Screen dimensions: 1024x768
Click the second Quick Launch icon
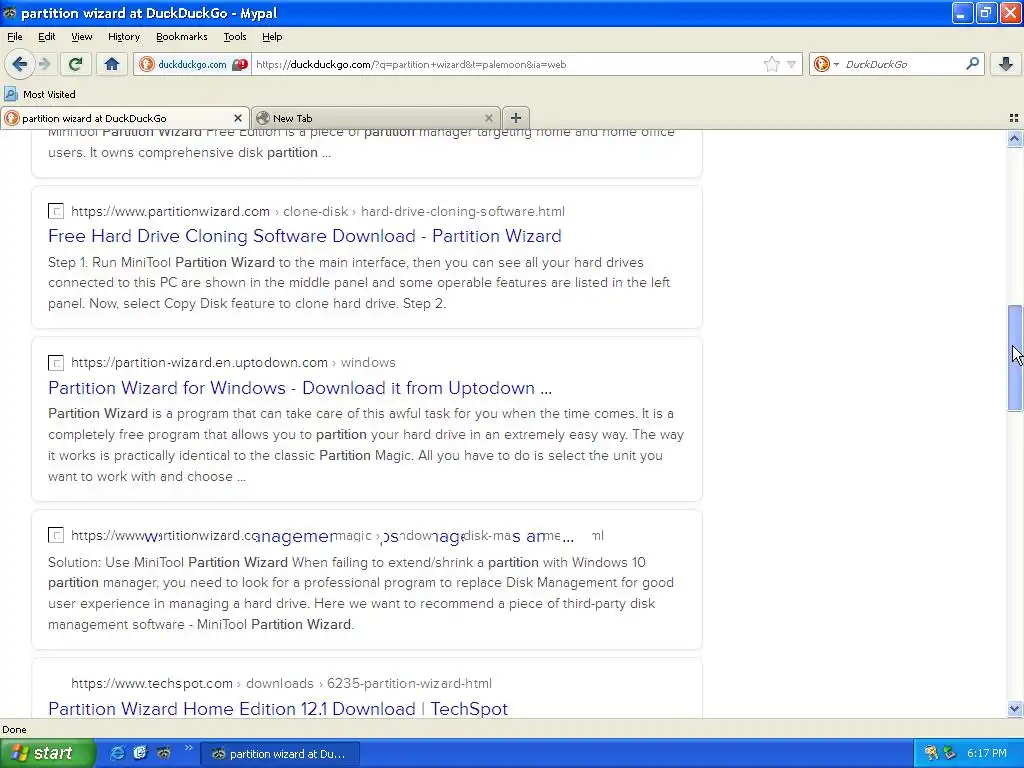[140, 753]
